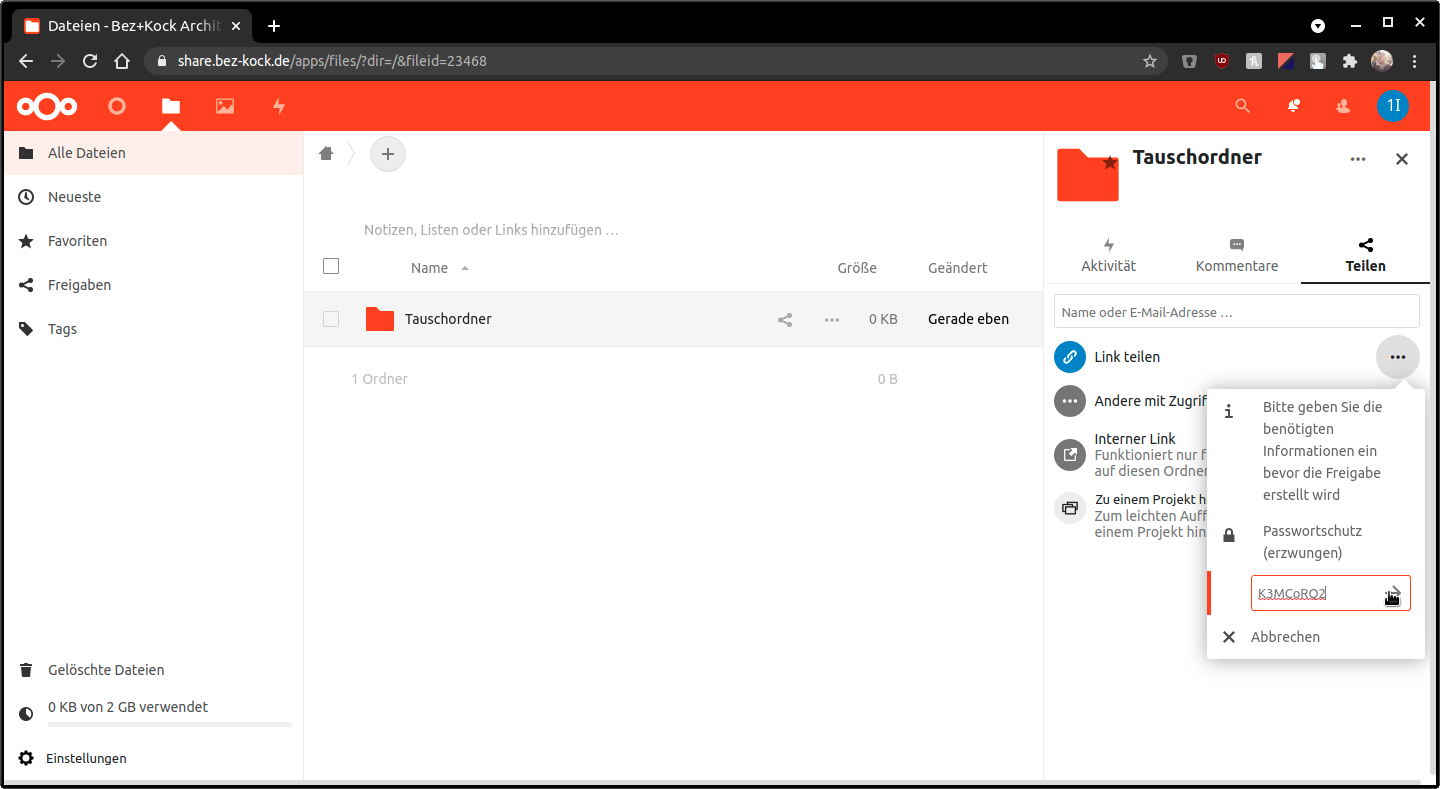Open the new file plus button dropdown
This screenshot has width=1440, height=789.
click(388, 154)
